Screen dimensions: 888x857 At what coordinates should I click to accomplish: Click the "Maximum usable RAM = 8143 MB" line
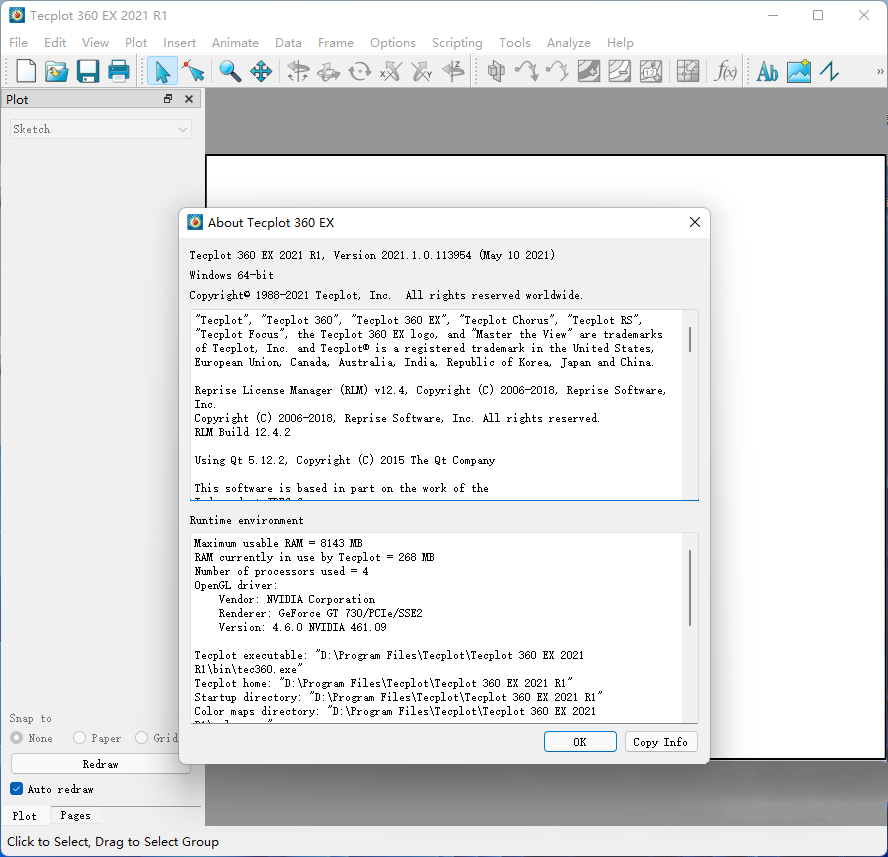click(x=278, y=543)
